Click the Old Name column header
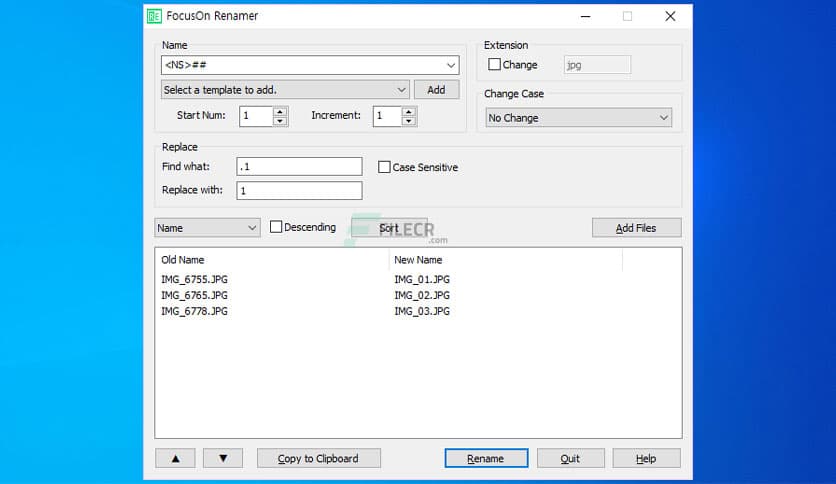Screen dimensions: 836x484 tap(272, 260)
